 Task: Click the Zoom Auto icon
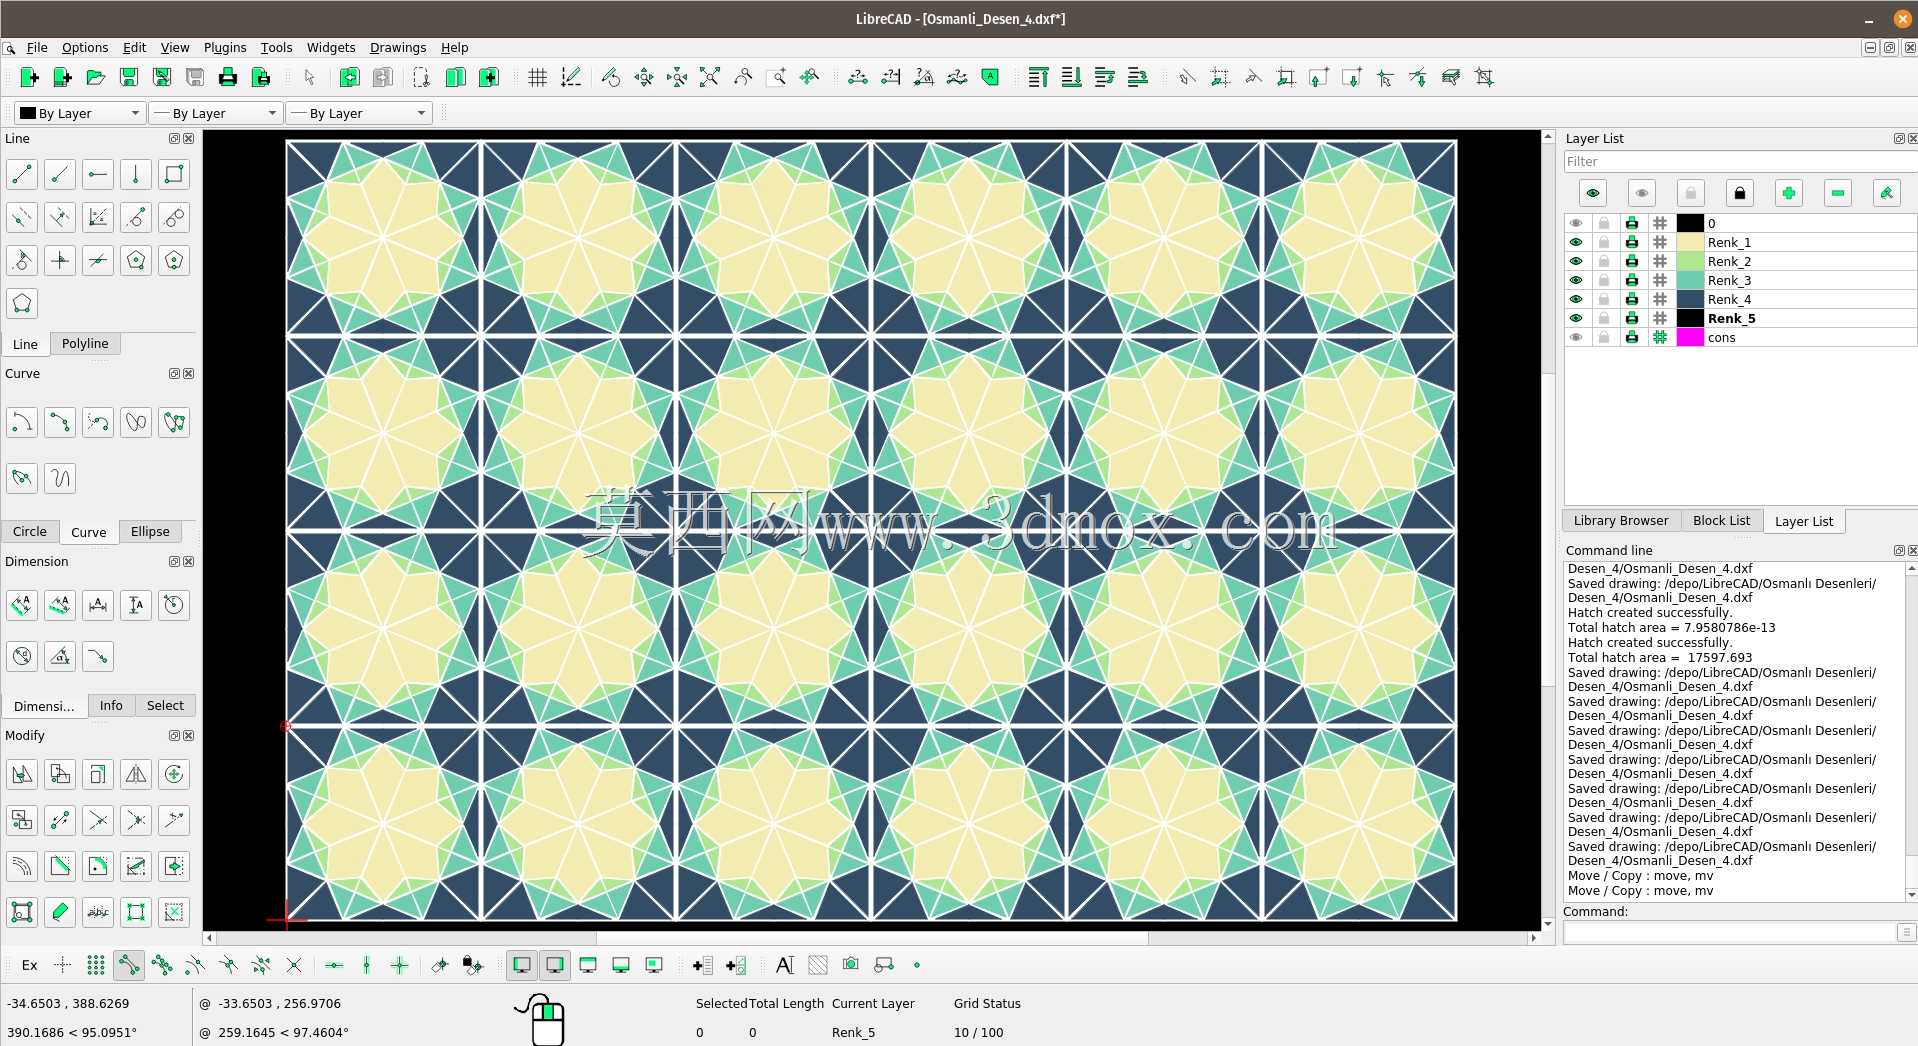coord(709,77)
